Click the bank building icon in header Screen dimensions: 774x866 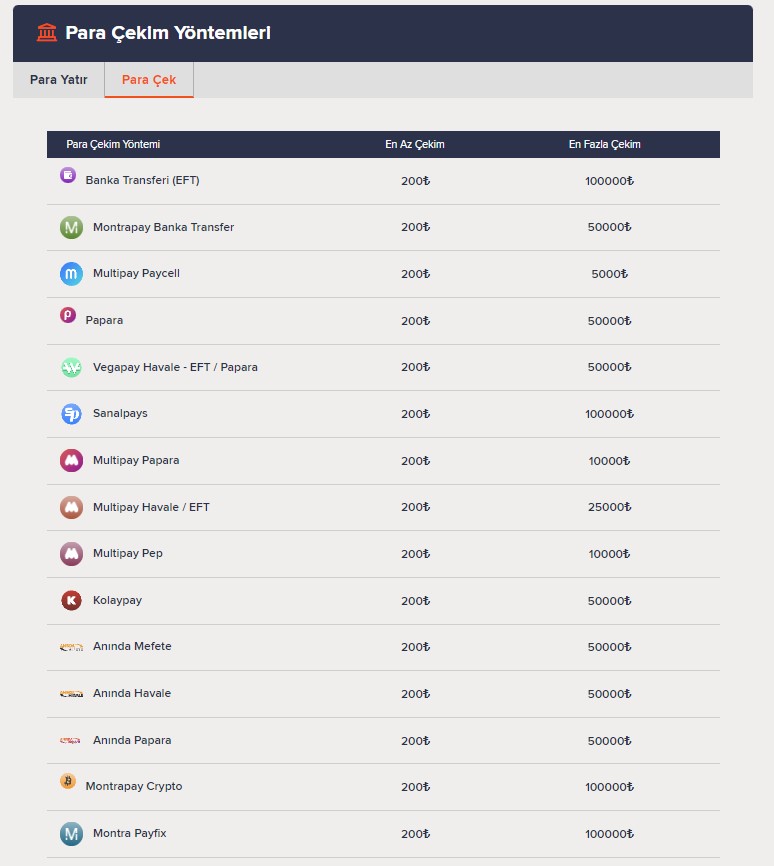(x=47, y=33)
